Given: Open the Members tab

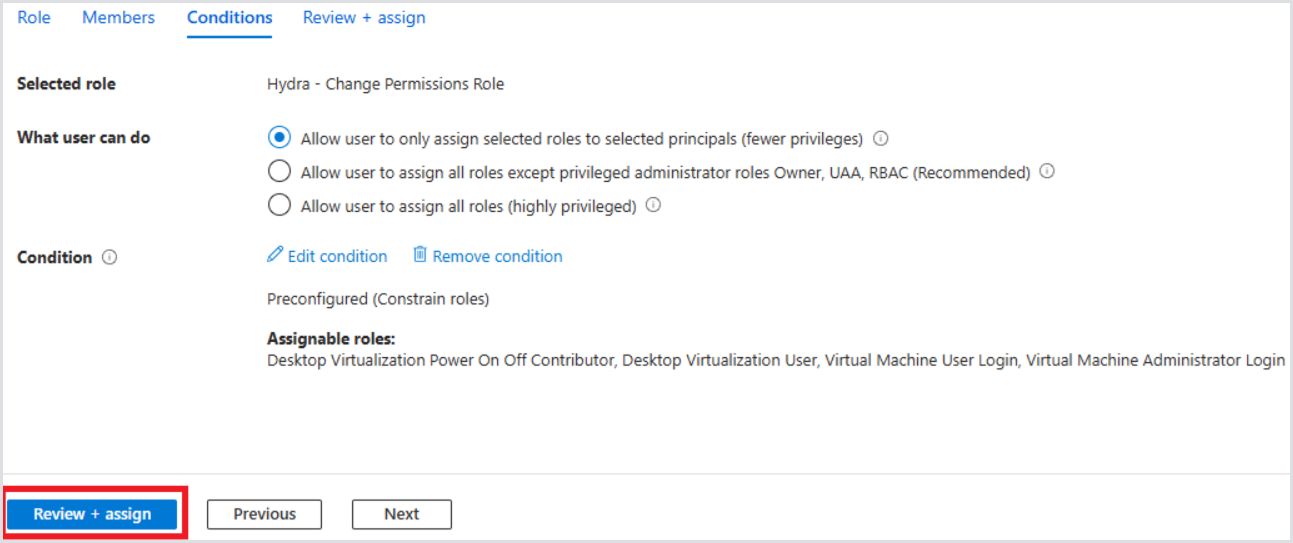Looking at the screenshot, I should [118, 18].
